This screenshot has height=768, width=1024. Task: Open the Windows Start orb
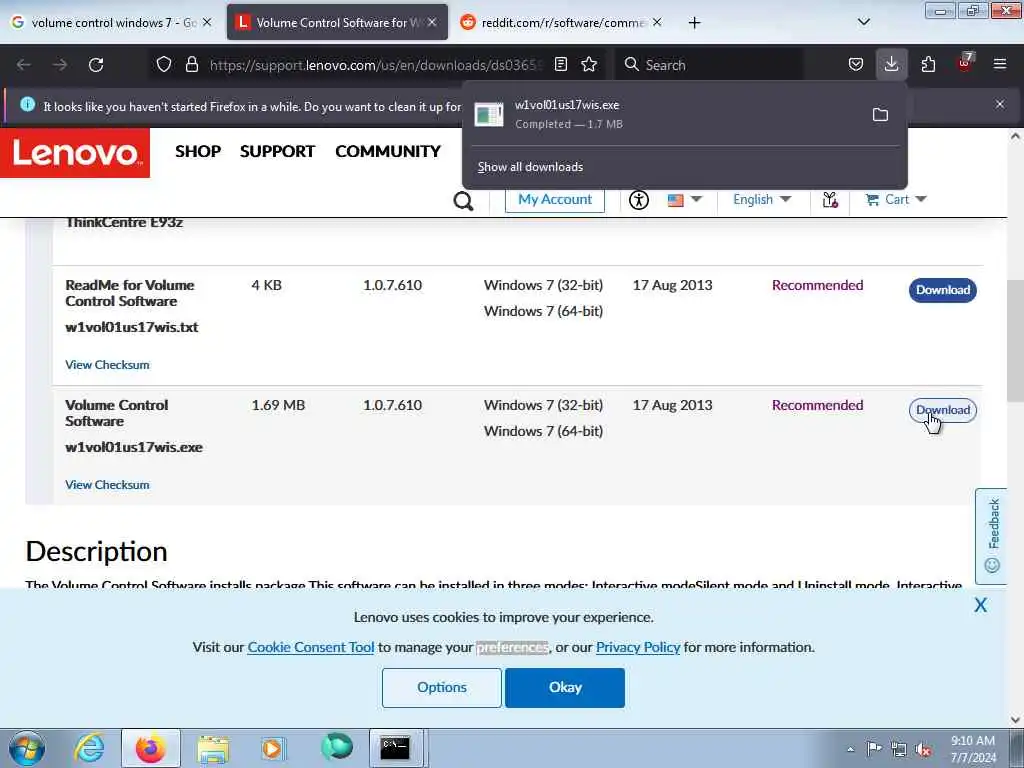27,748
